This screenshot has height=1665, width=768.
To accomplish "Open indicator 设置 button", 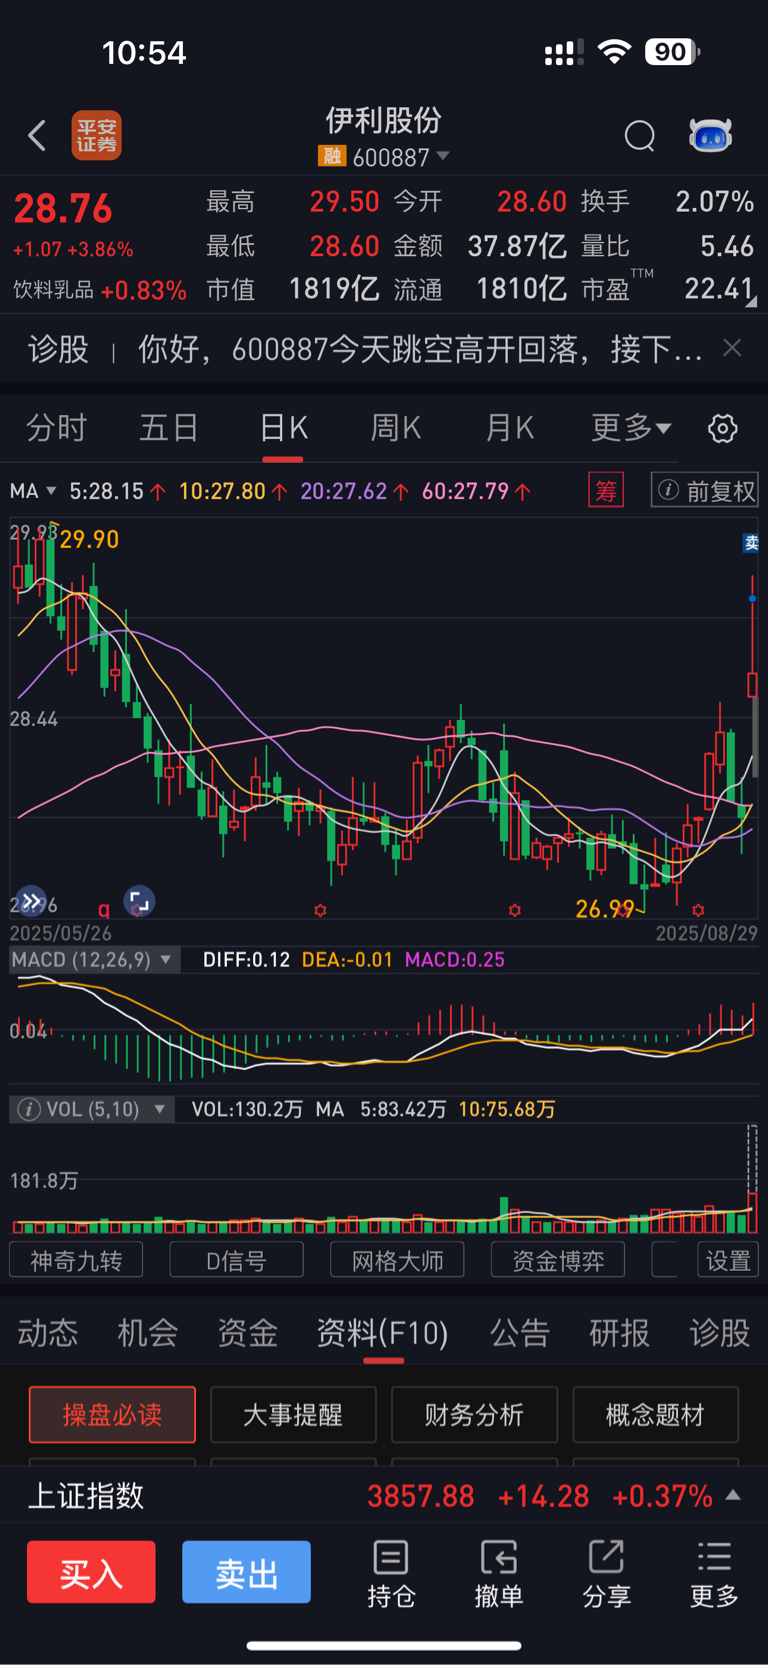I will 728,1260.
